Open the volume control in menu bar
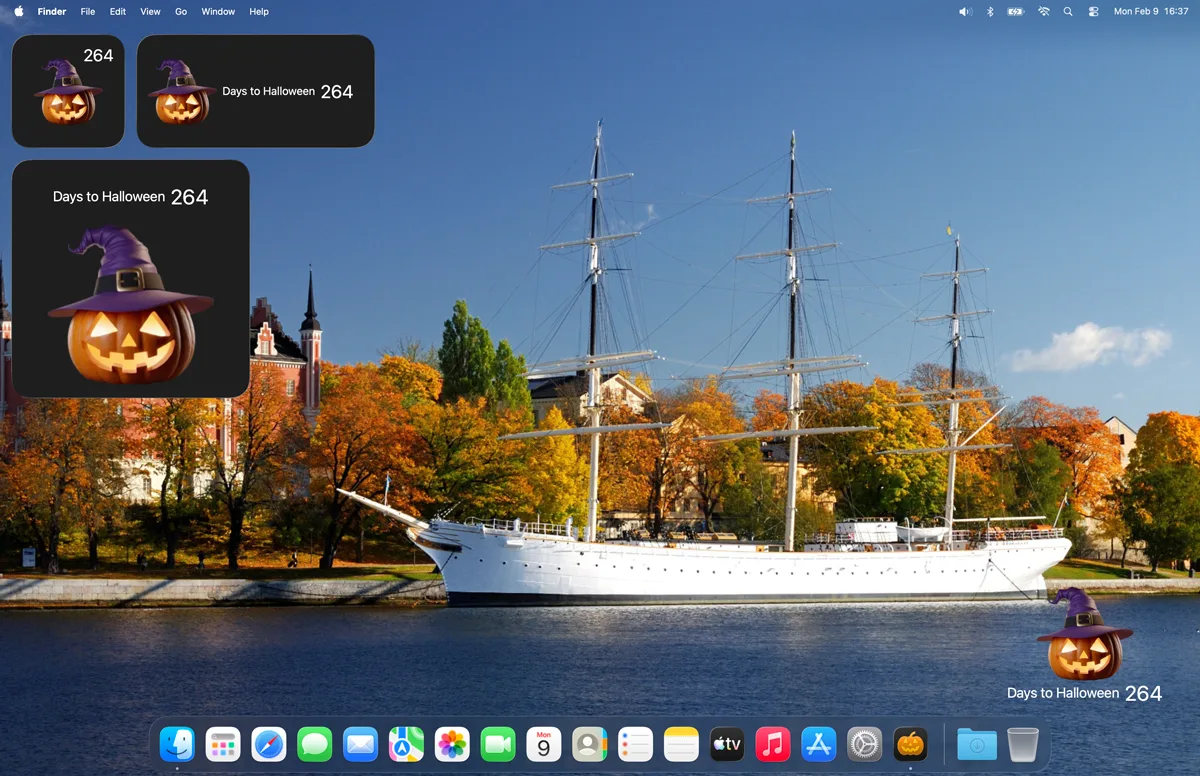The height and width of the screenshot is (776, 1200). tap(965, 12)
